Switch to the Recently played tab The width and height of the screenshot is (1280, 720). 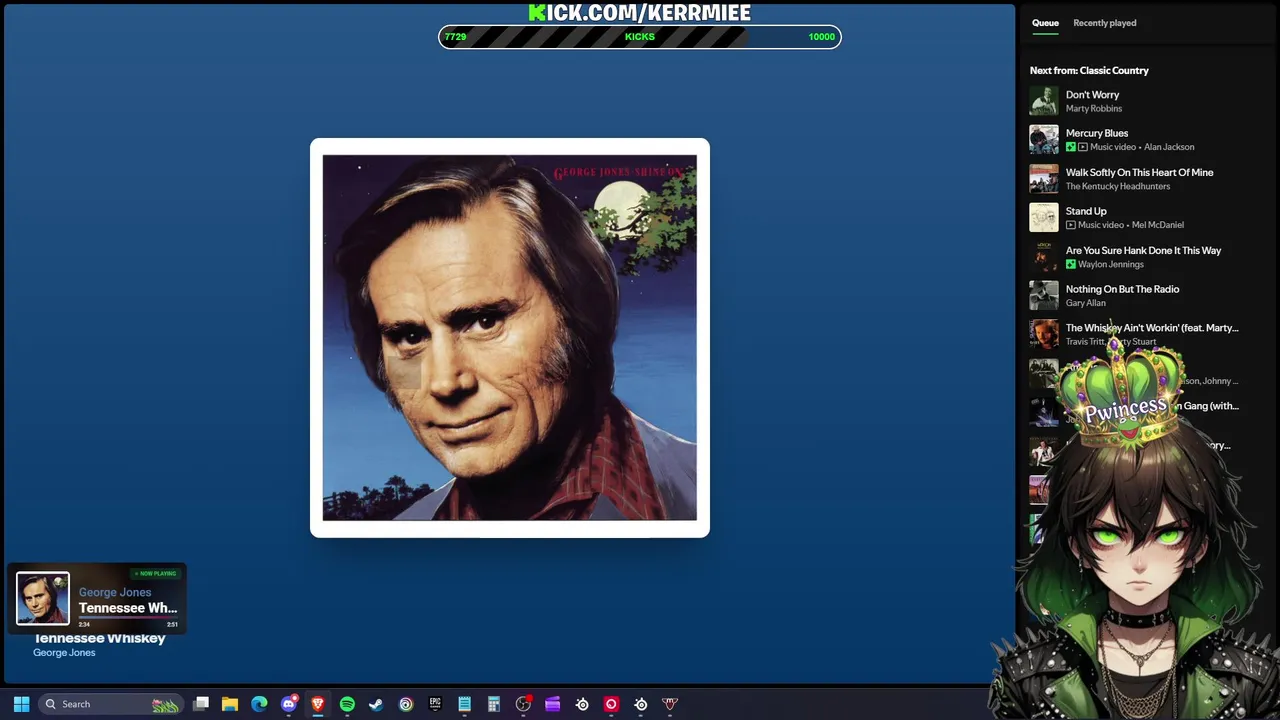1104,23
